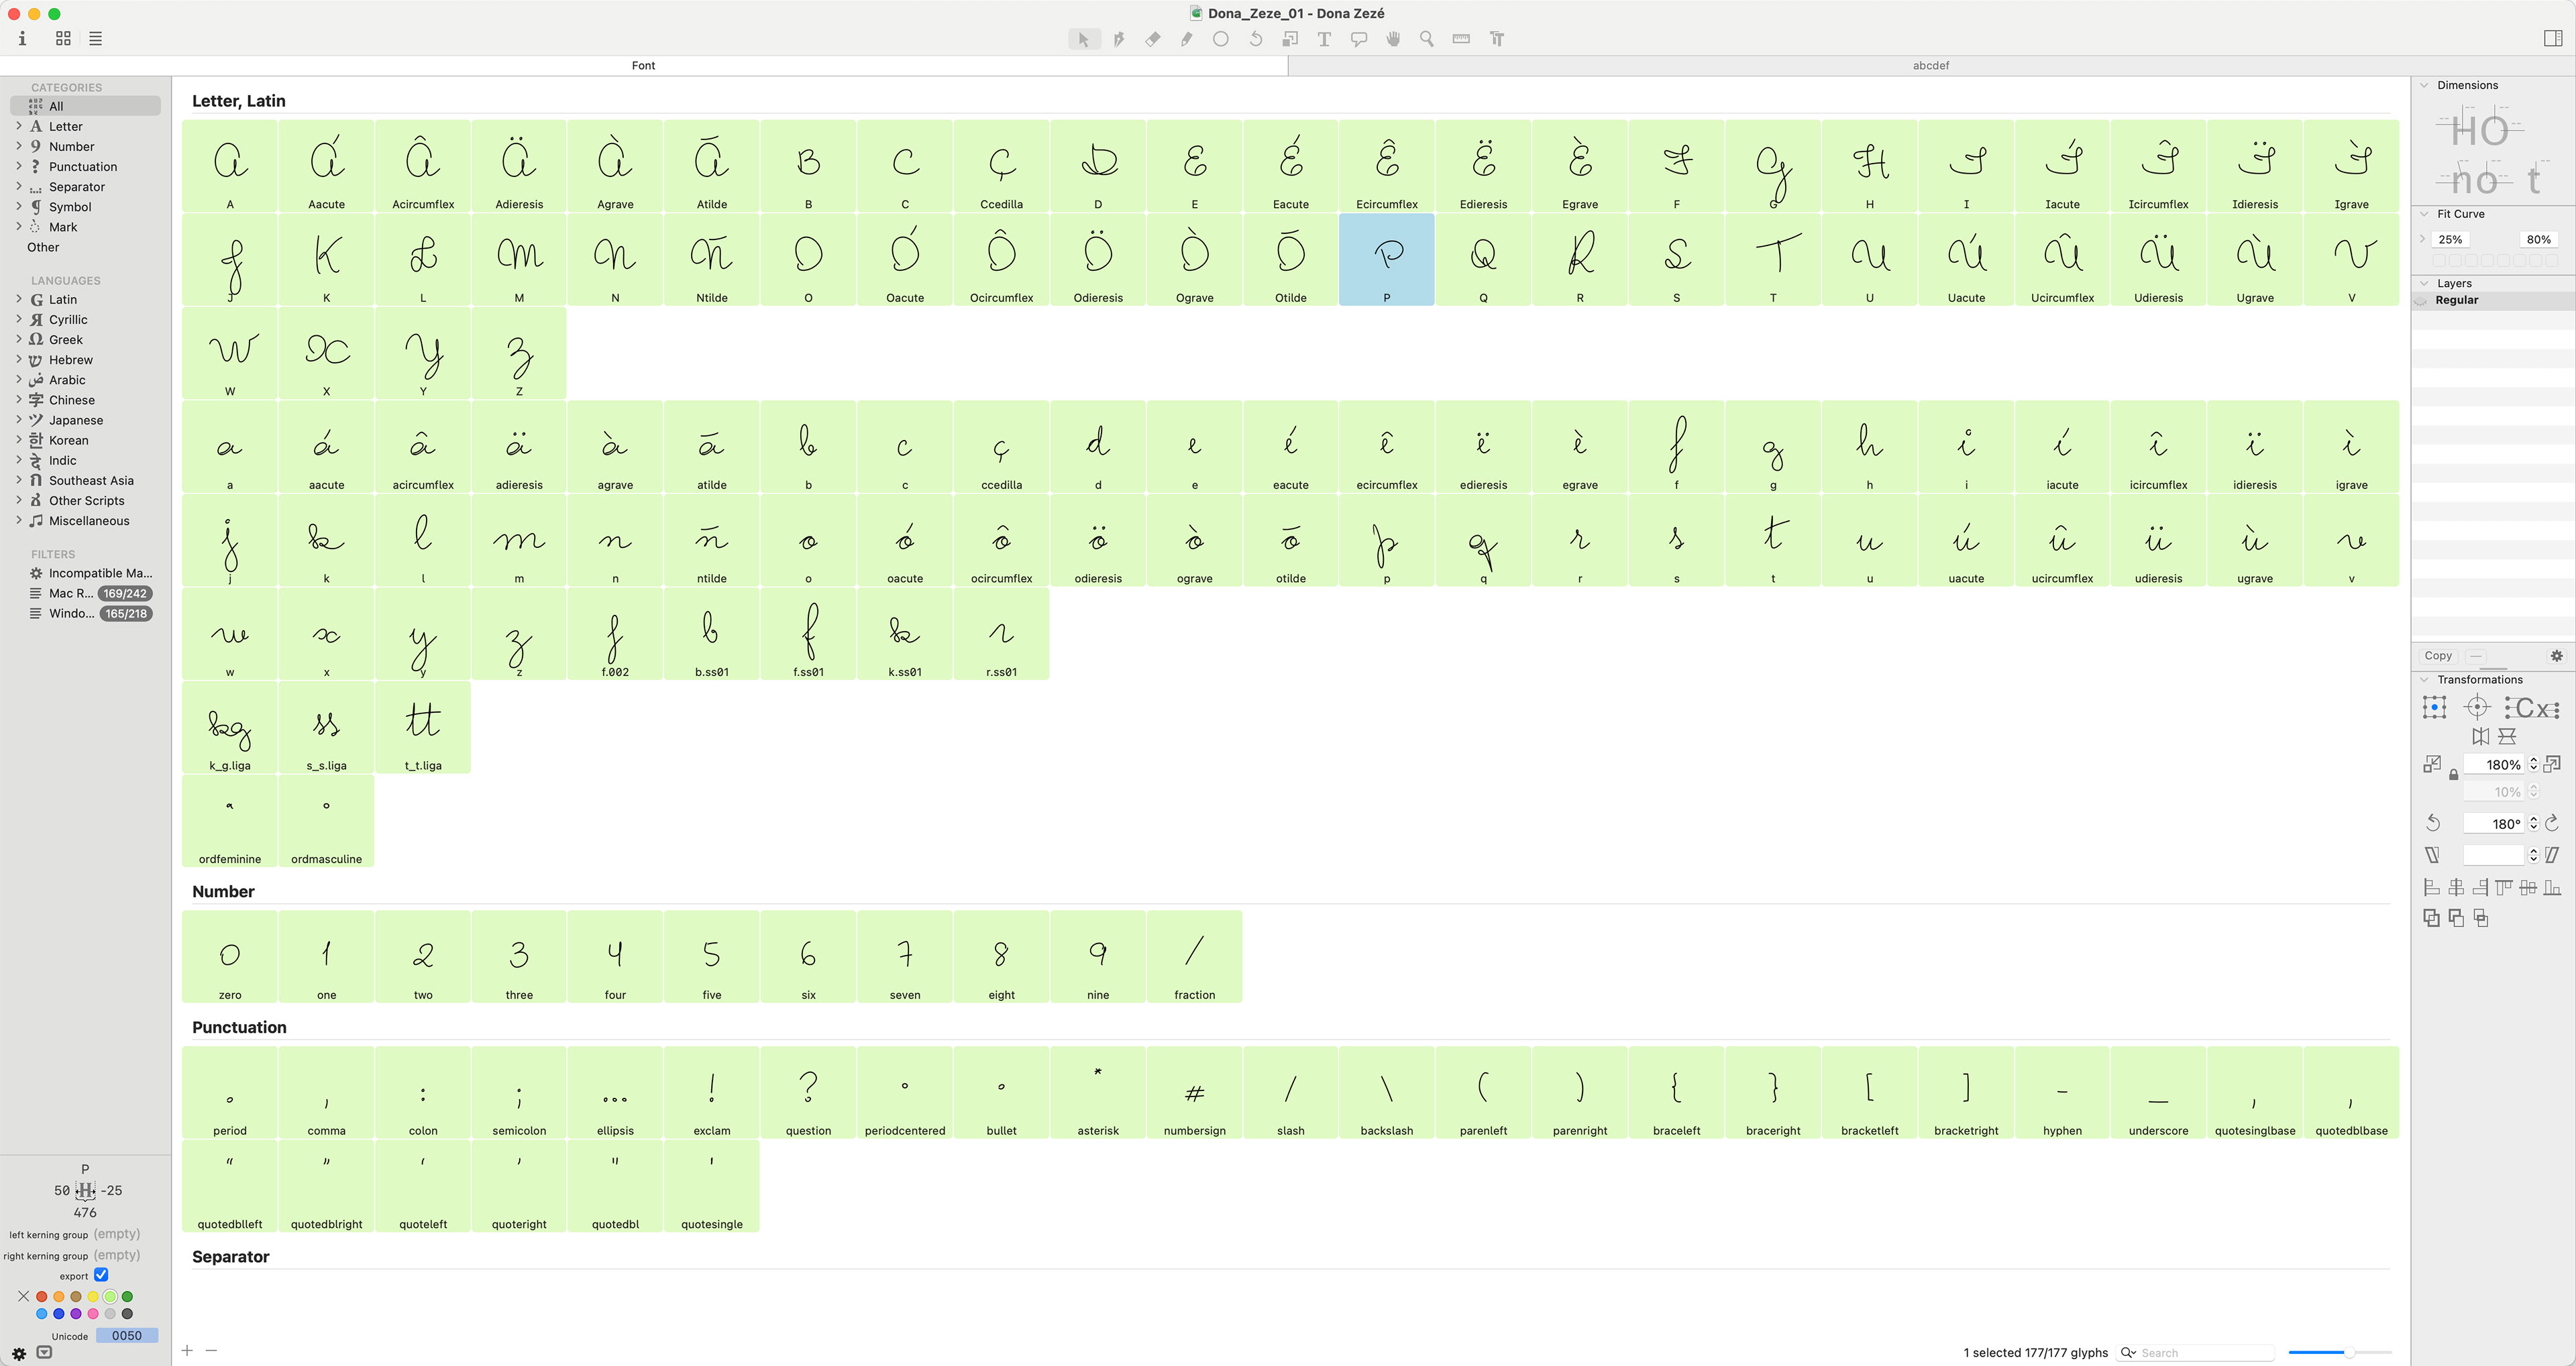Viewport: 2576px width, 1366px height.
Task: Uncheck the export checkbox
Action: coord(101,1275)
